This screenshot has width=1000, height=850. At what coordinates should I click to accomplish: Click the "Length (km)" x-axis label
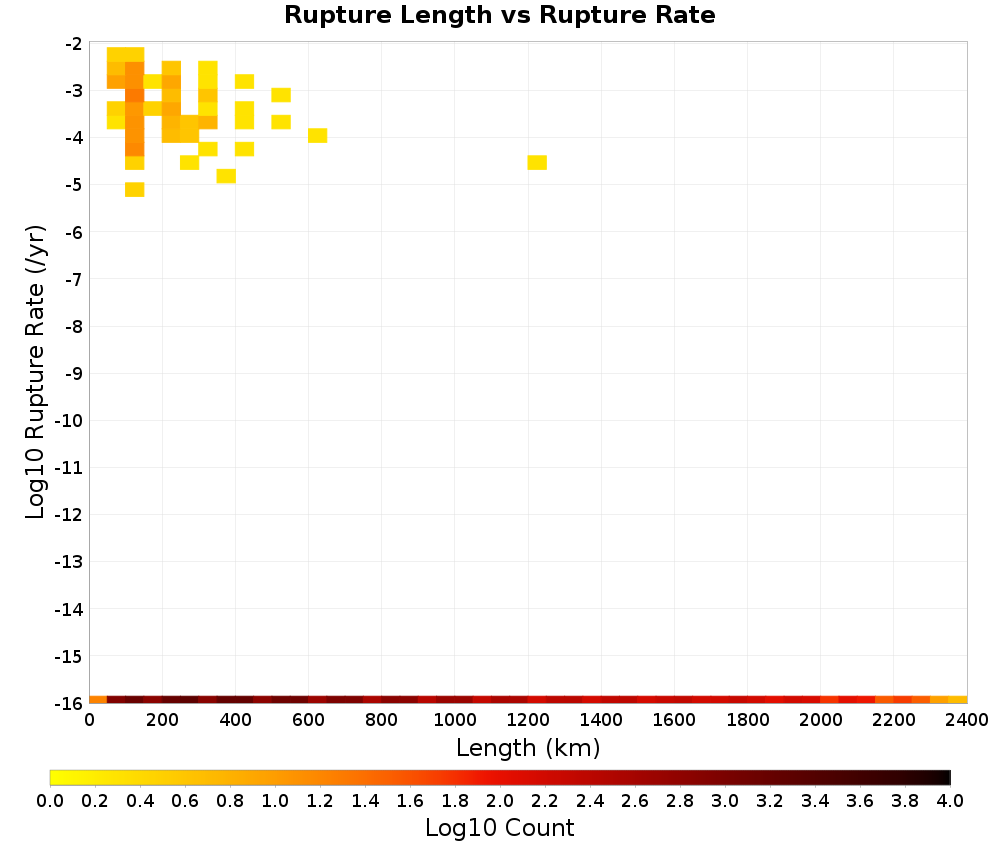[x=528, y=747]
